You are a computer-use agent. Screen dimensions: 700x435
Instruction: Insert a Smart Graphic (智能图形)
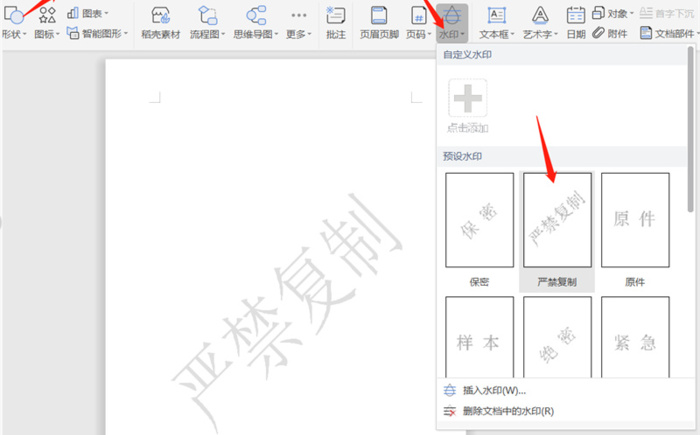(97, 33)
